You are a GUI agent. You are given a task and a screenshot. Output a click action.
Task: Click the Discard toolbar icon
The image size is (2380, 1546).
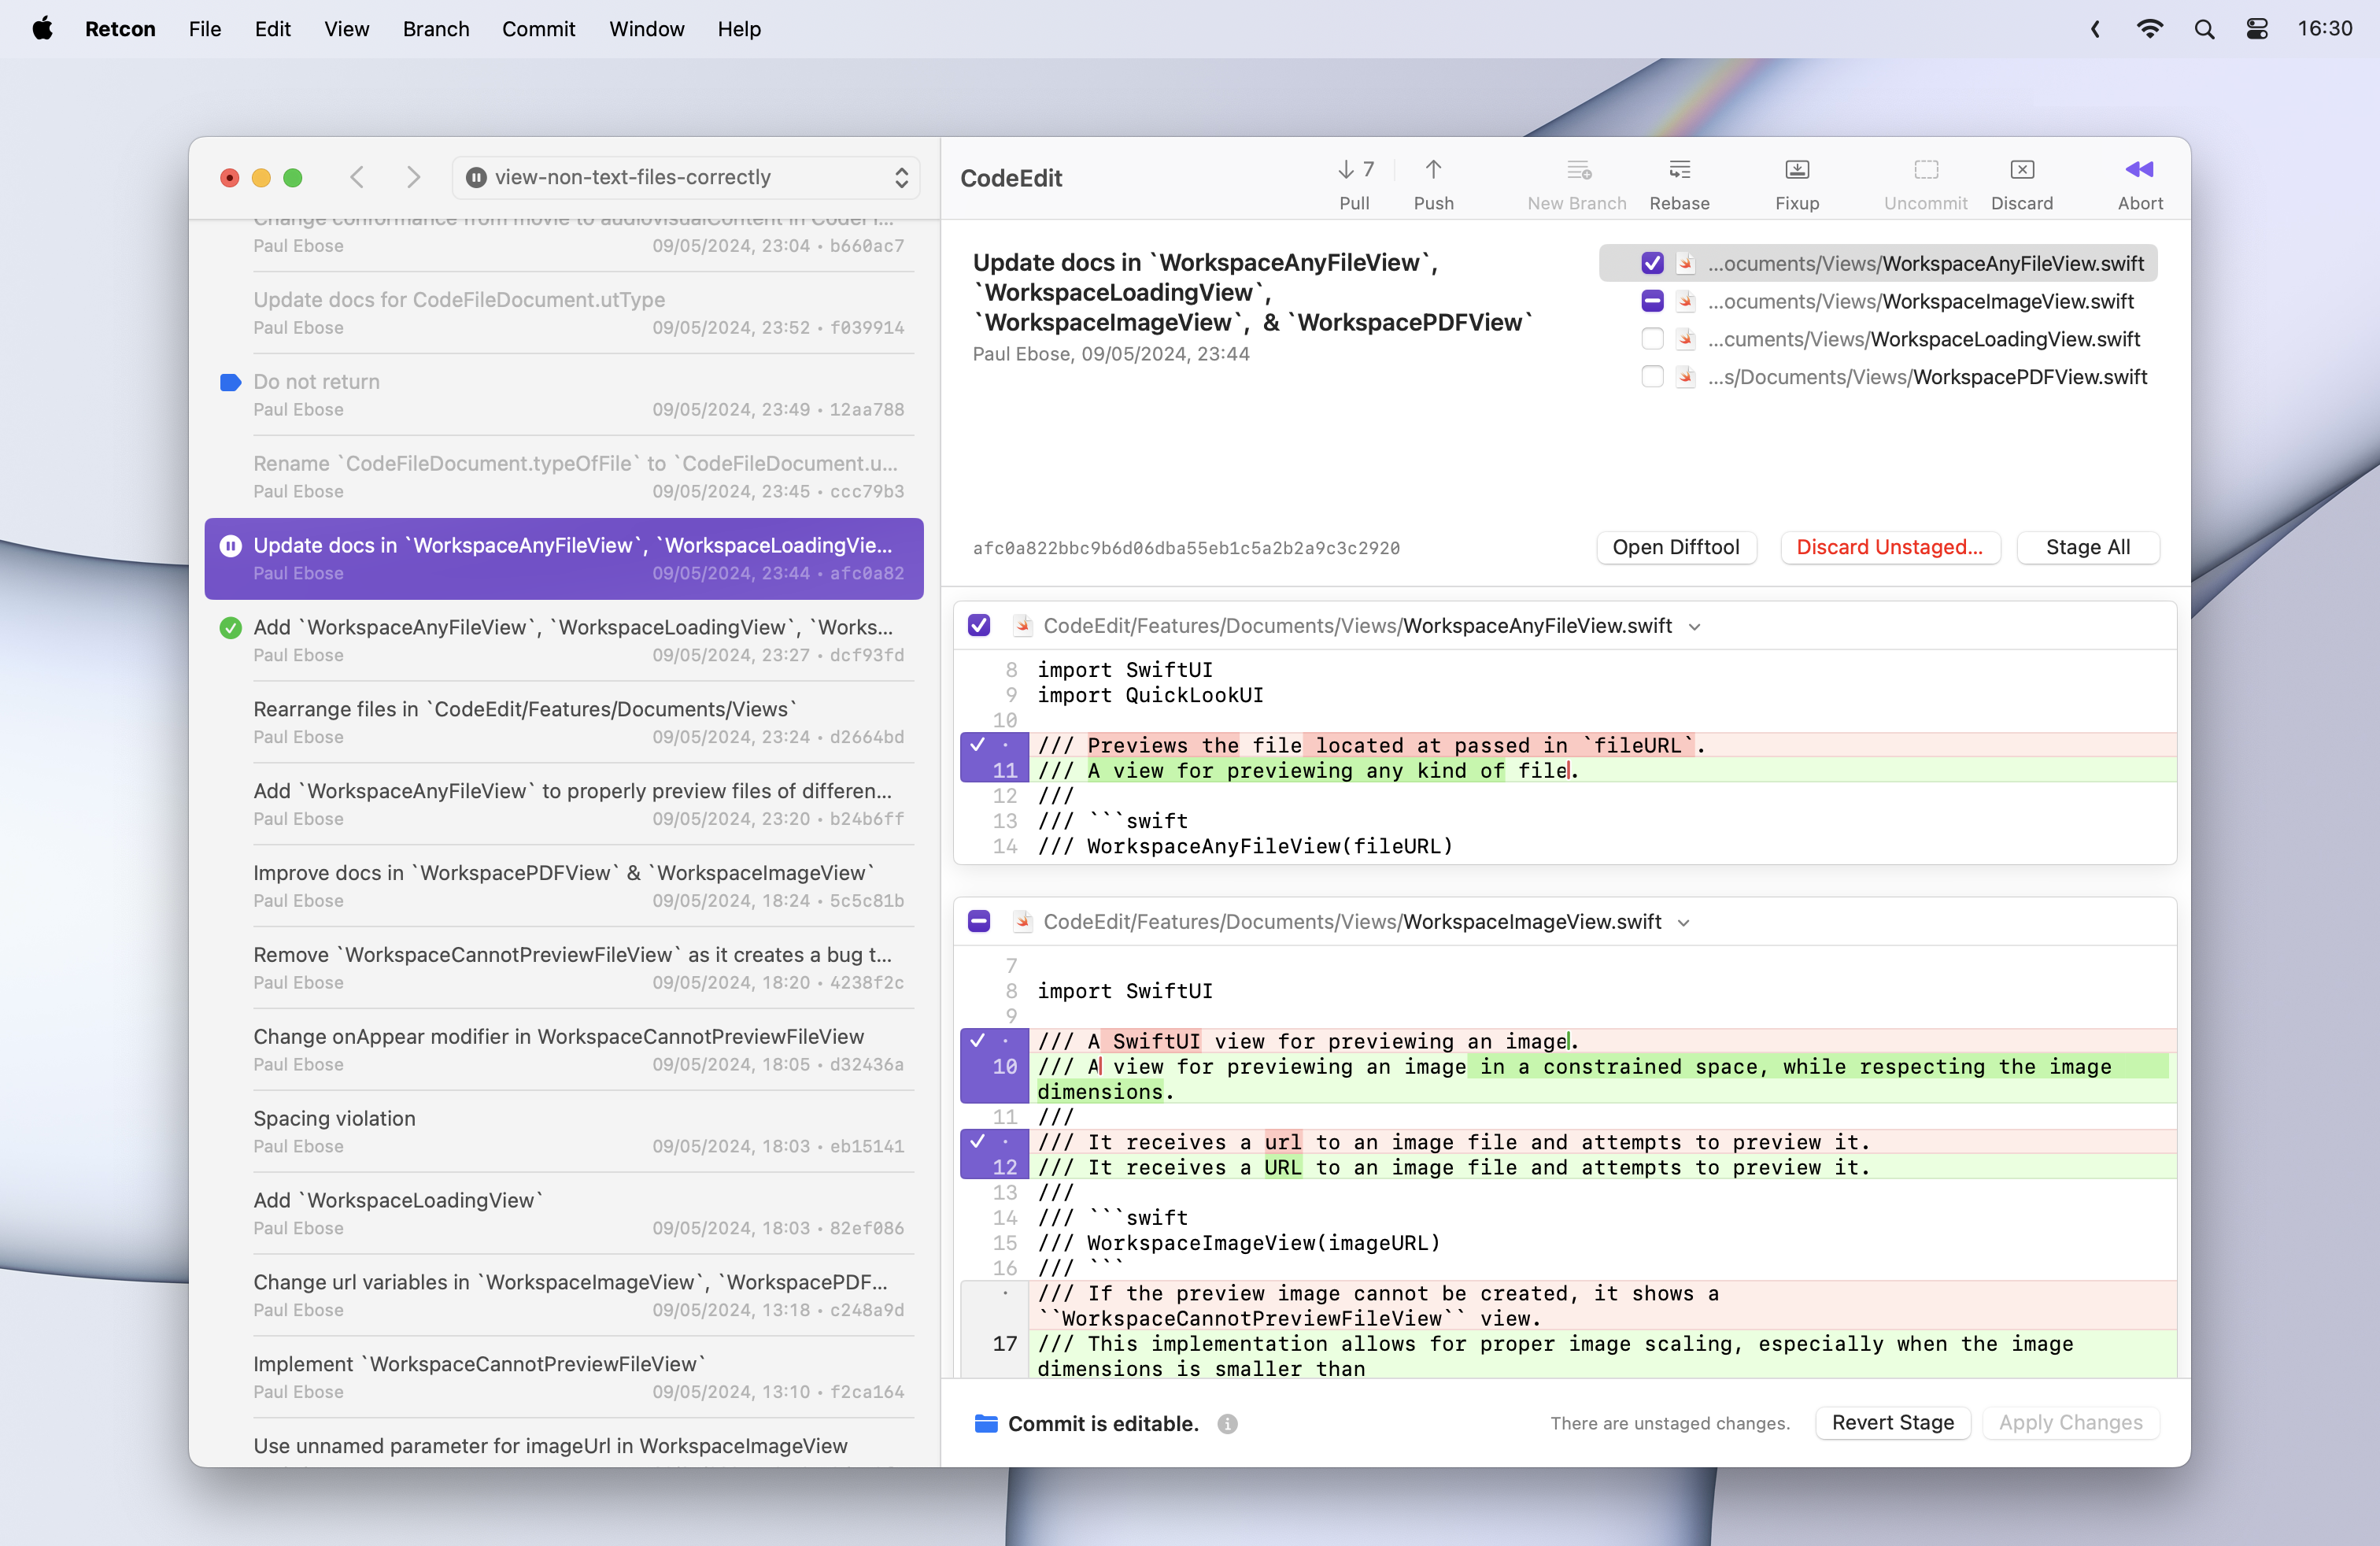2021,170
